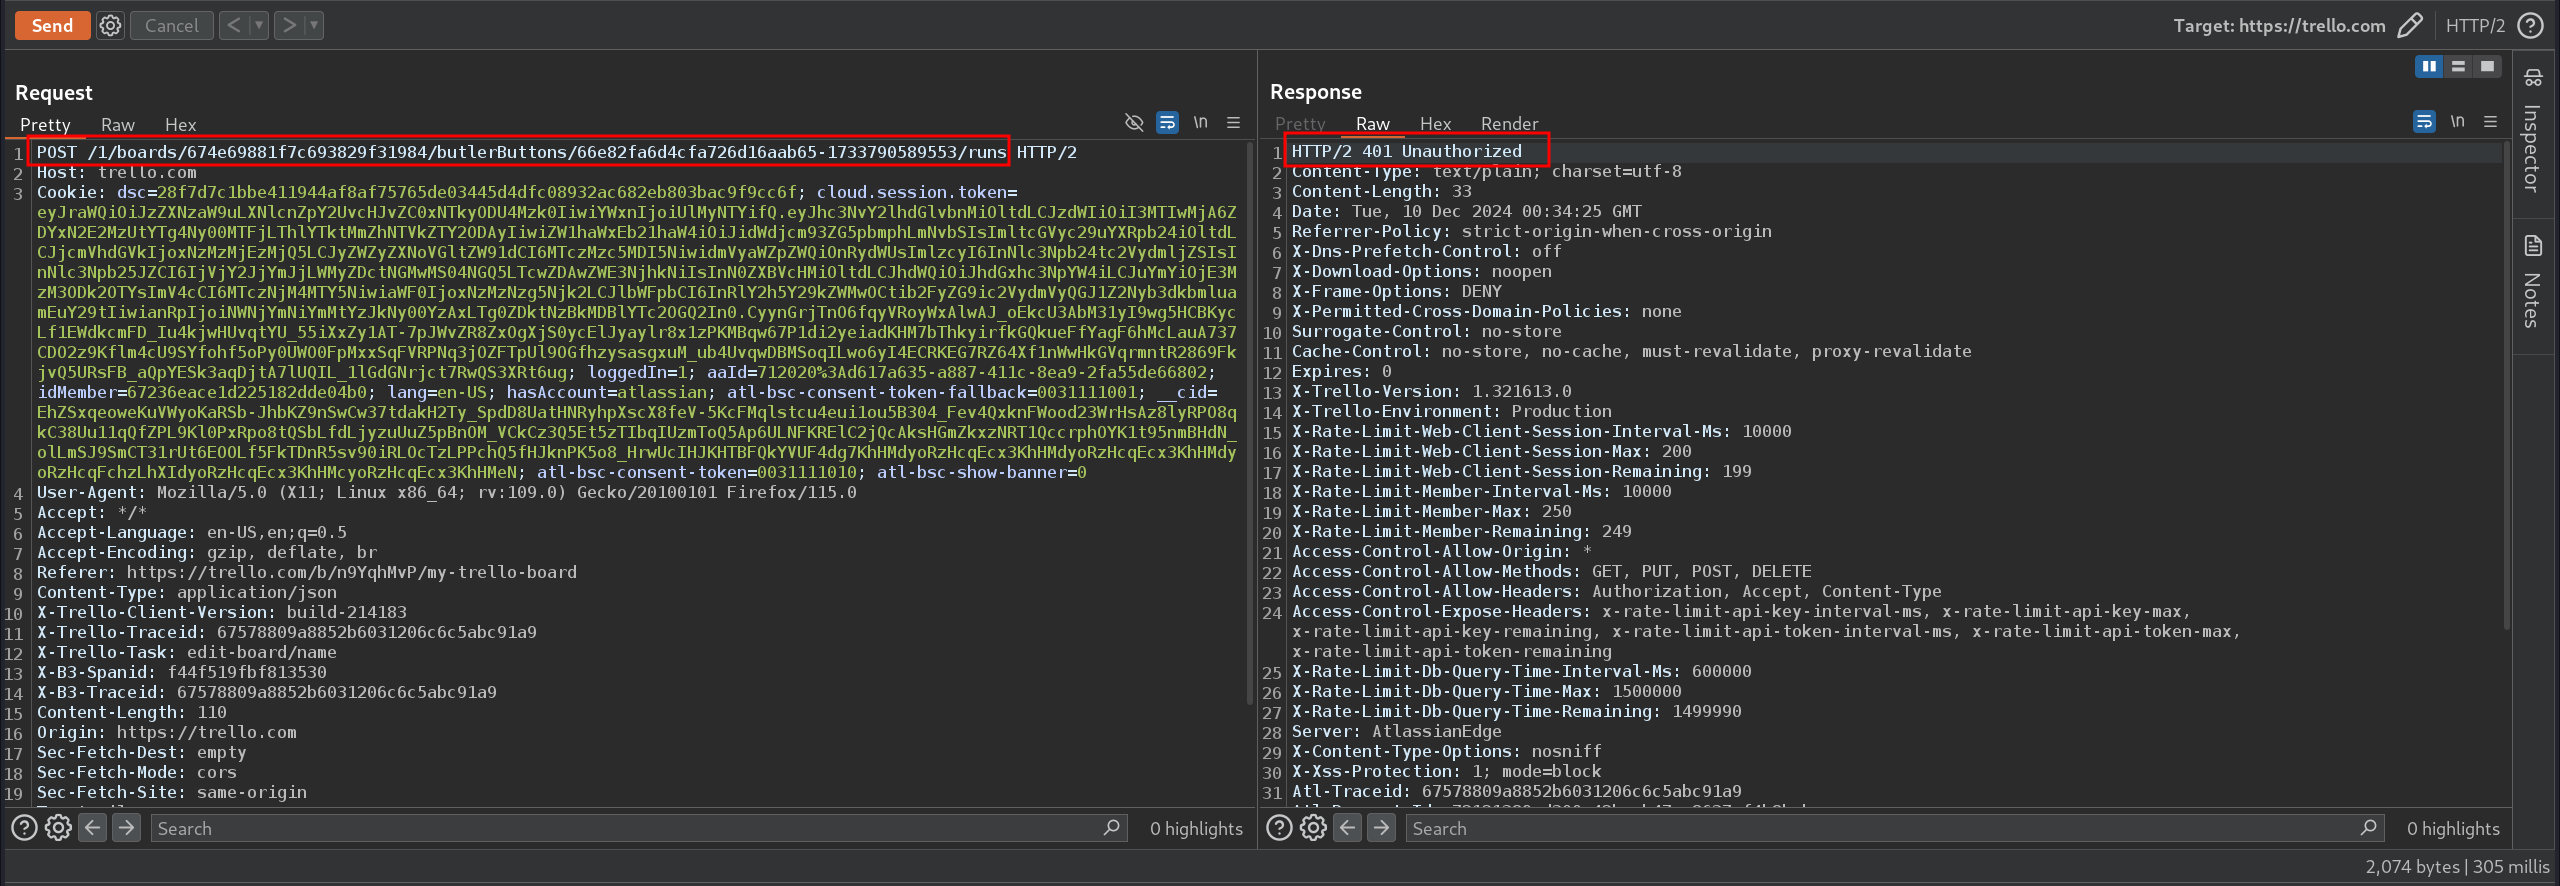The image size is (2560, 886).
Task: Select top-bottom stacked layout view
Action: pos(2458,66)
